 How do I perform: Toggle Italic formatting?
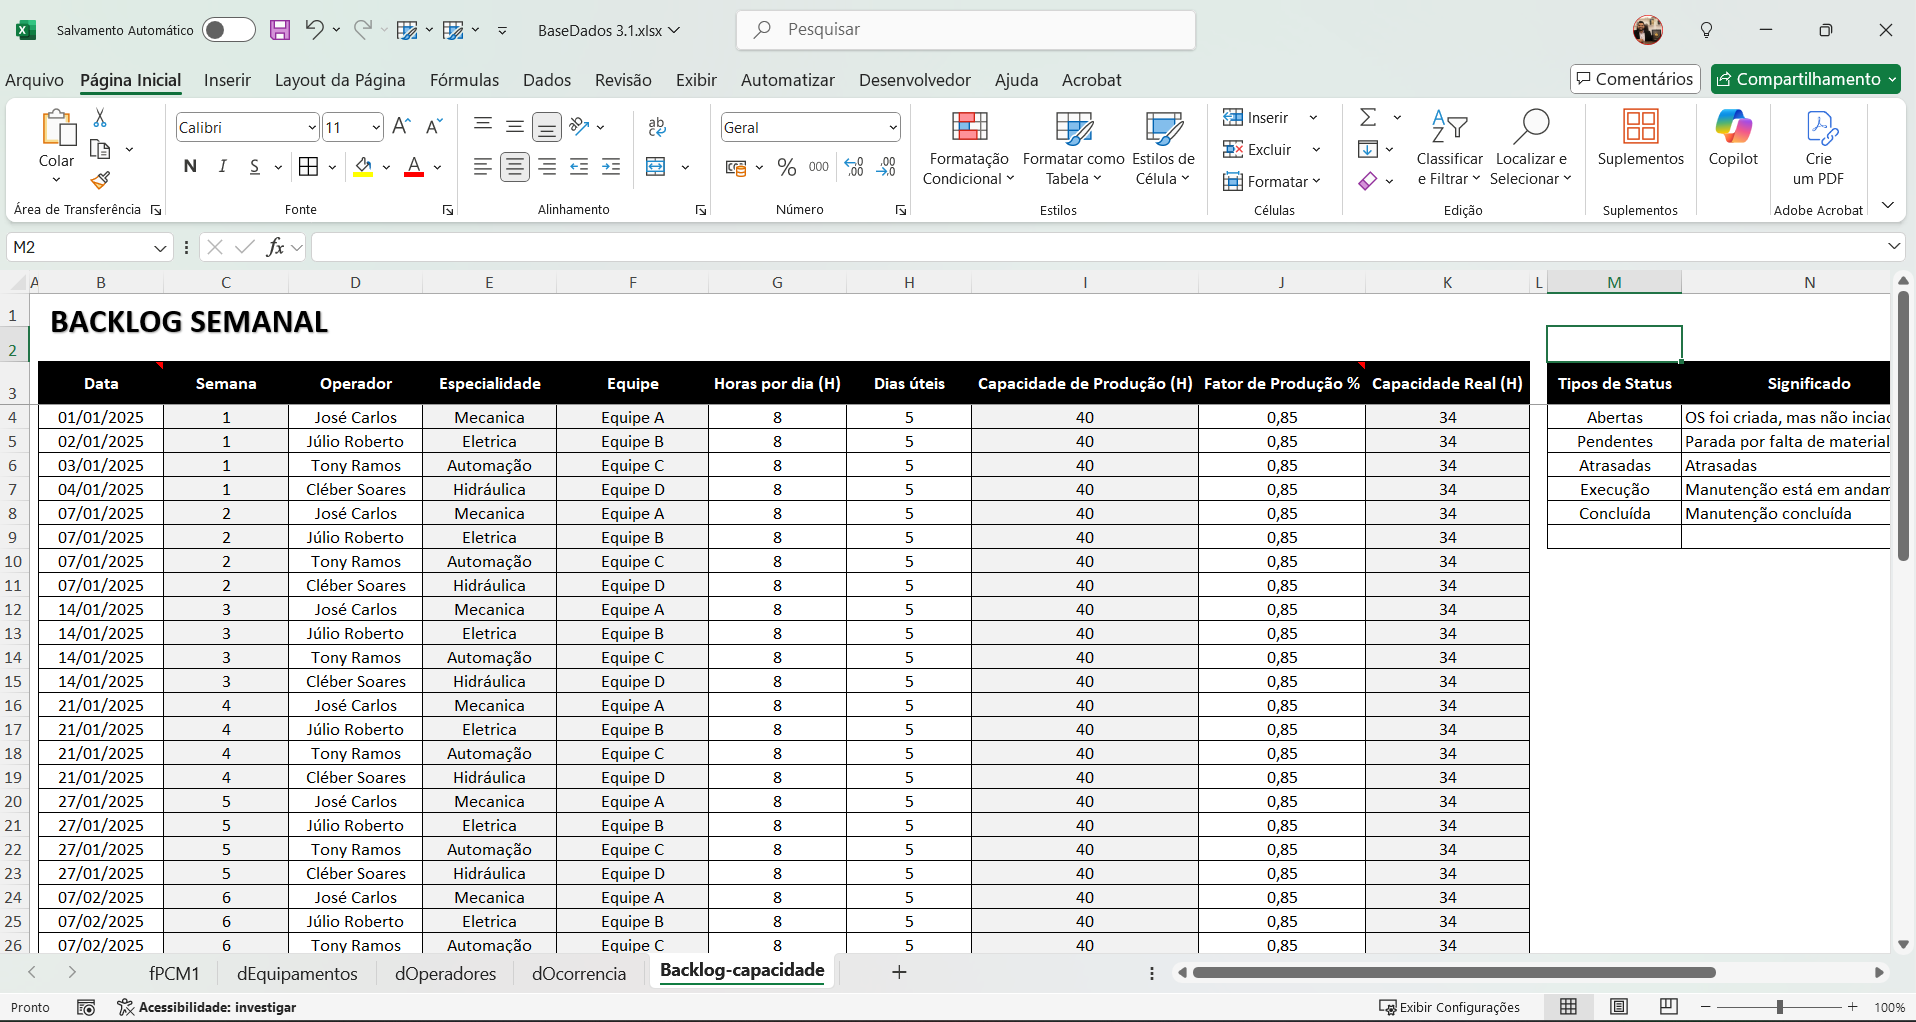point(223,167)
